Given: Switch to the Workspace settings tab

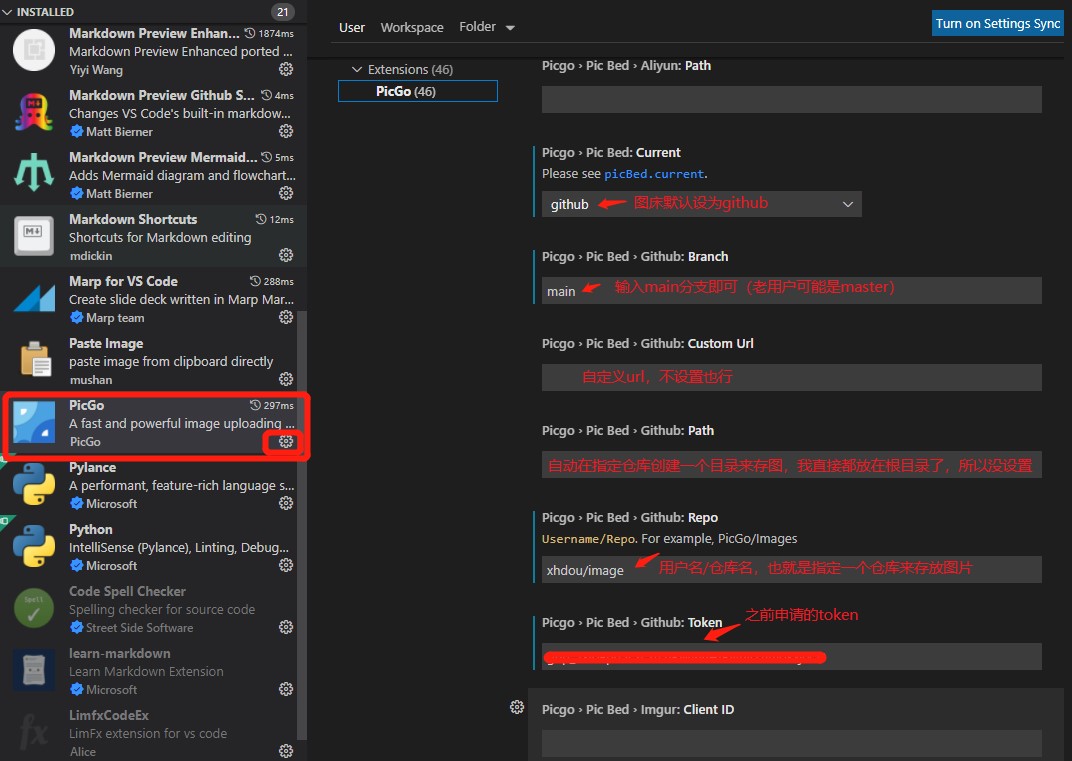Looking at the screenshot, I should tap(412, 27).
